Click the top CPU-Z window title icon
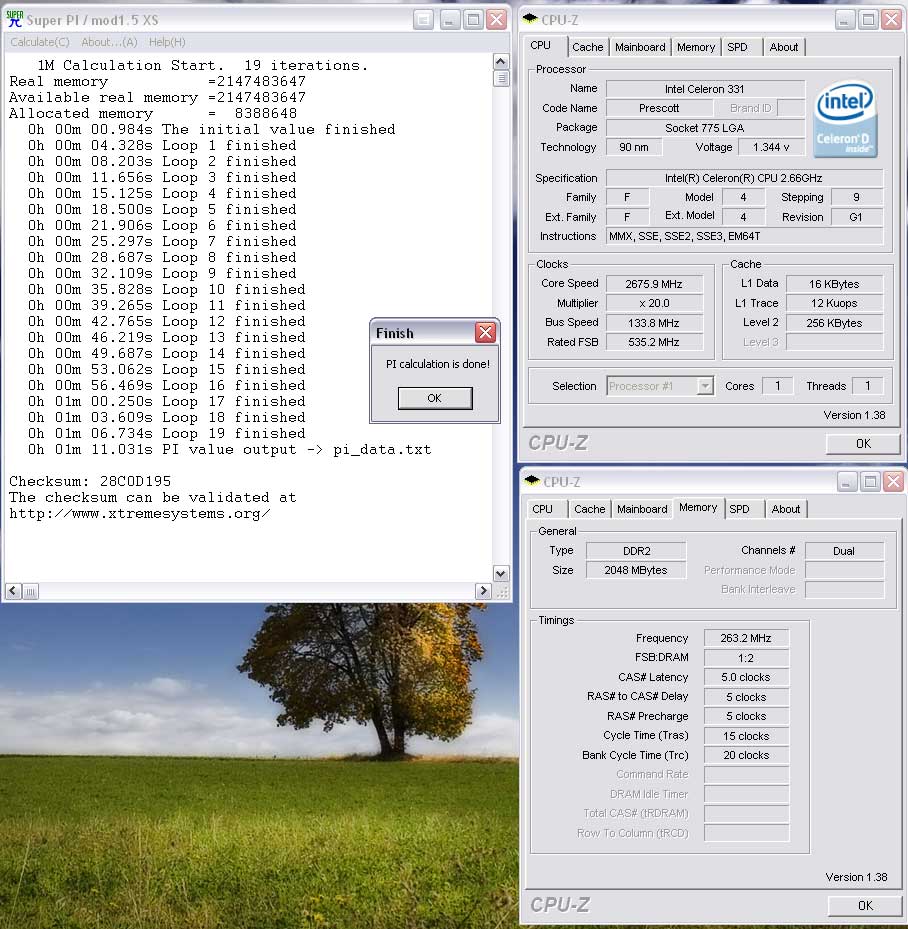Screen dimensions: 908x929 530,19
